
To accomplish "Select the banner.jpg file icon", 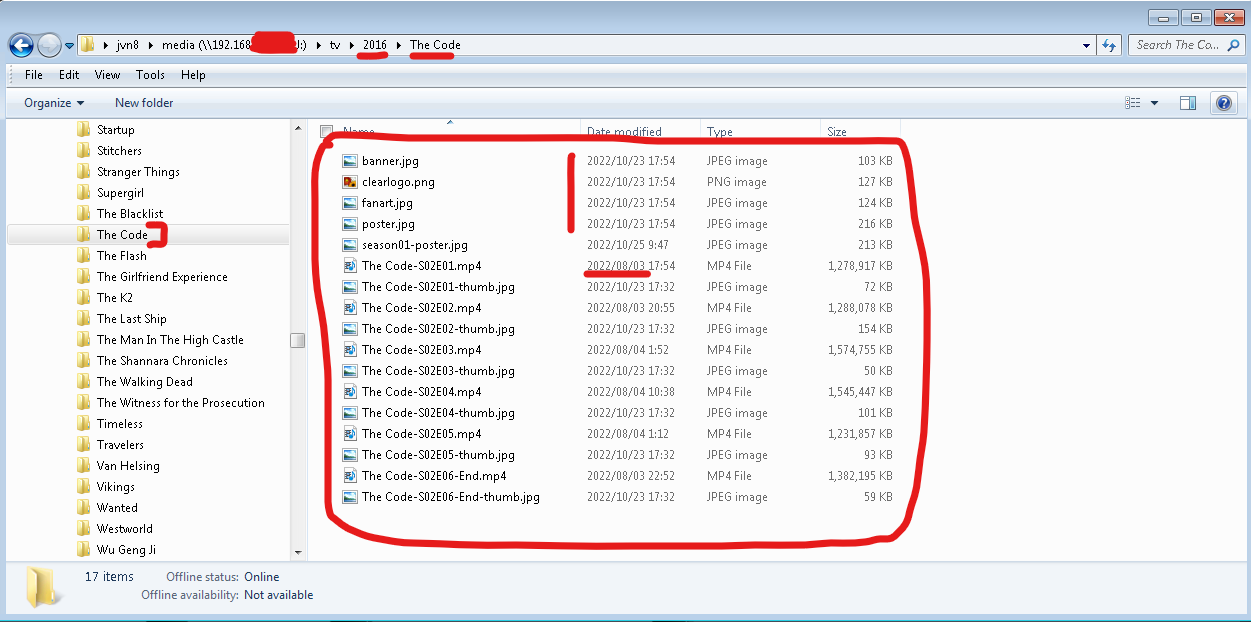I will (350, 161).
